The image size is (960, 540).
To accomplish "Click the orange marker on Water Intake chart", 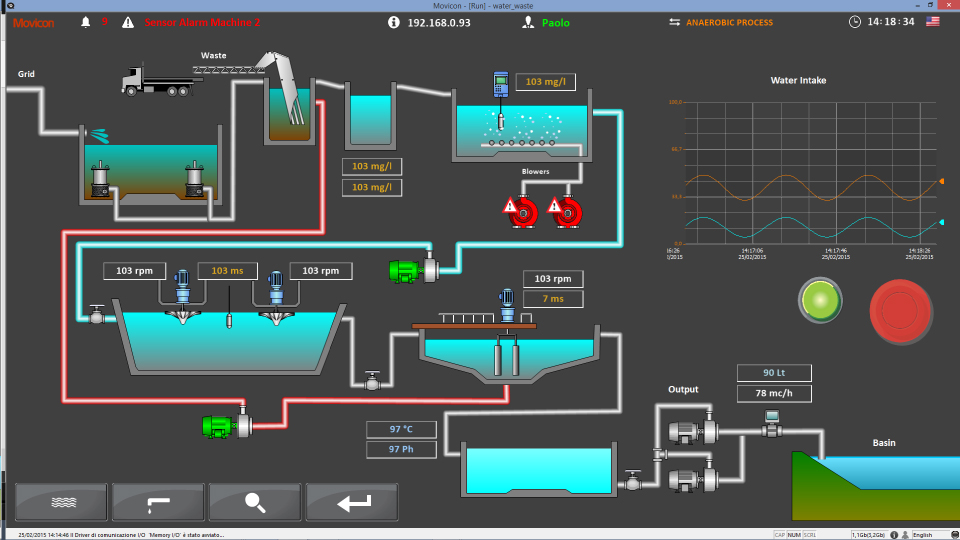I will [942, 181].
